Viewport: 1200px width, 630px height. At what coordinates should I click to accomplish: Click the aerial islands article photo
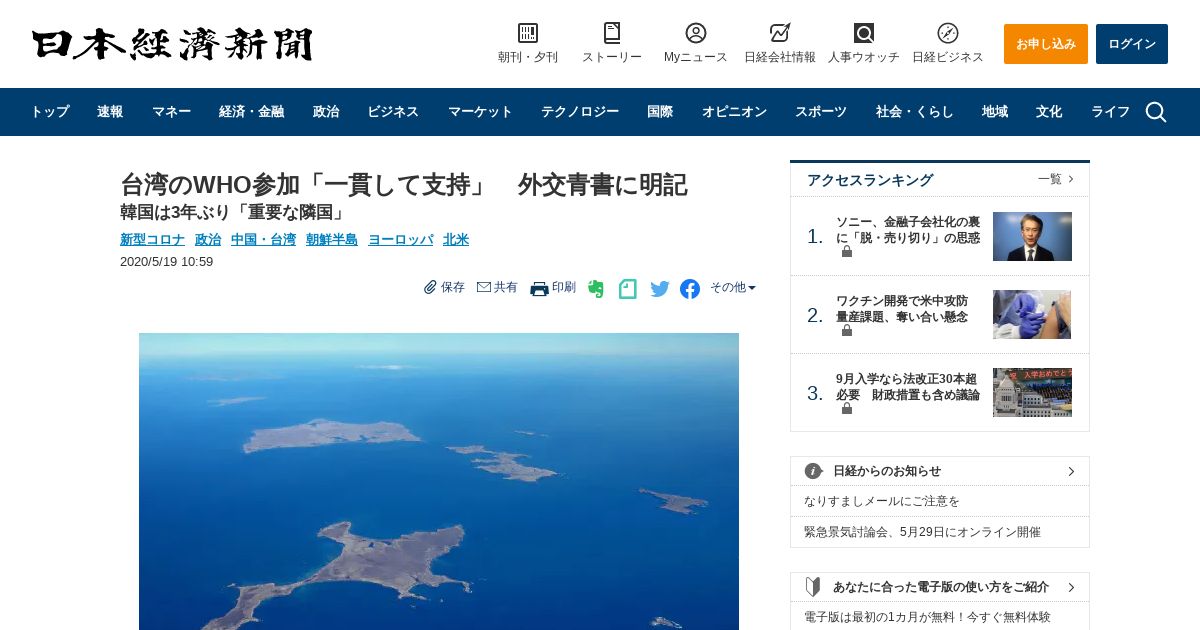[439, 481]
